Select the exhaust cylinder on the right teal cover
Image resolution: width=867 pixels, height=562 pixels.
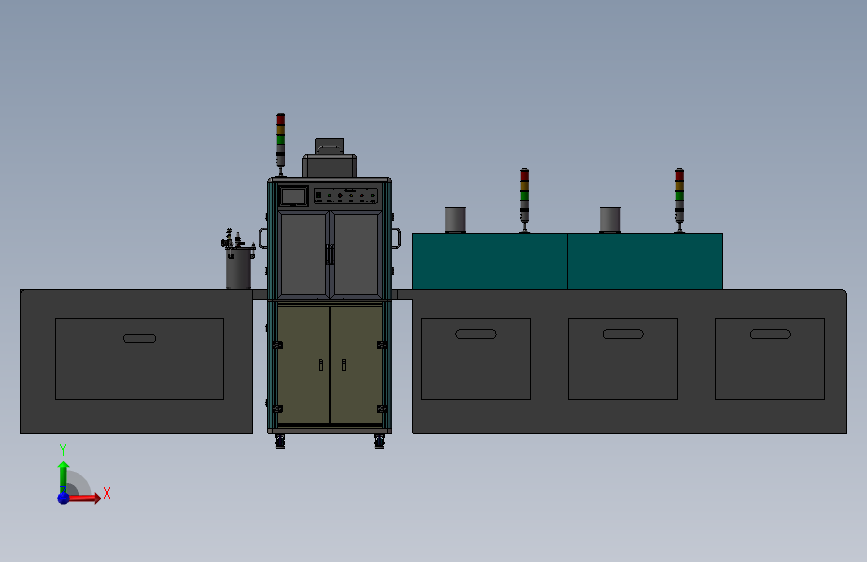(x=610, y=220)
